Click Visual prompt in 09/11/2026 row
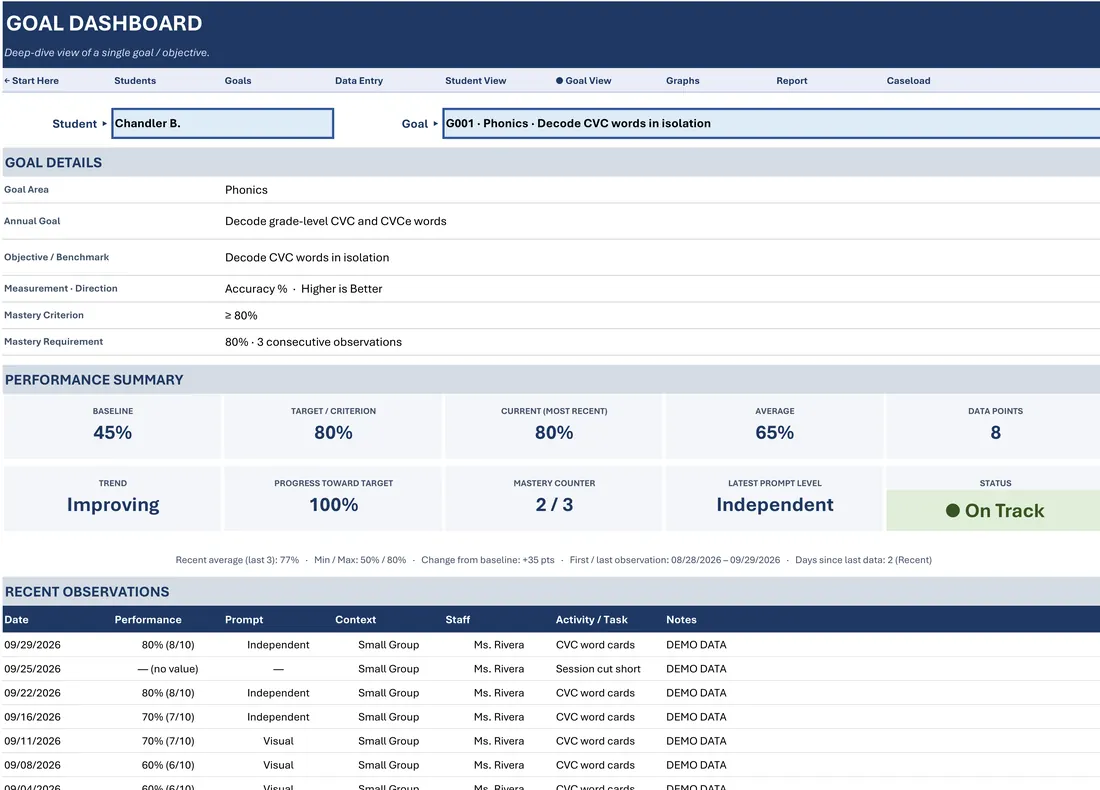1100x790 pixels. pos(278,741)
